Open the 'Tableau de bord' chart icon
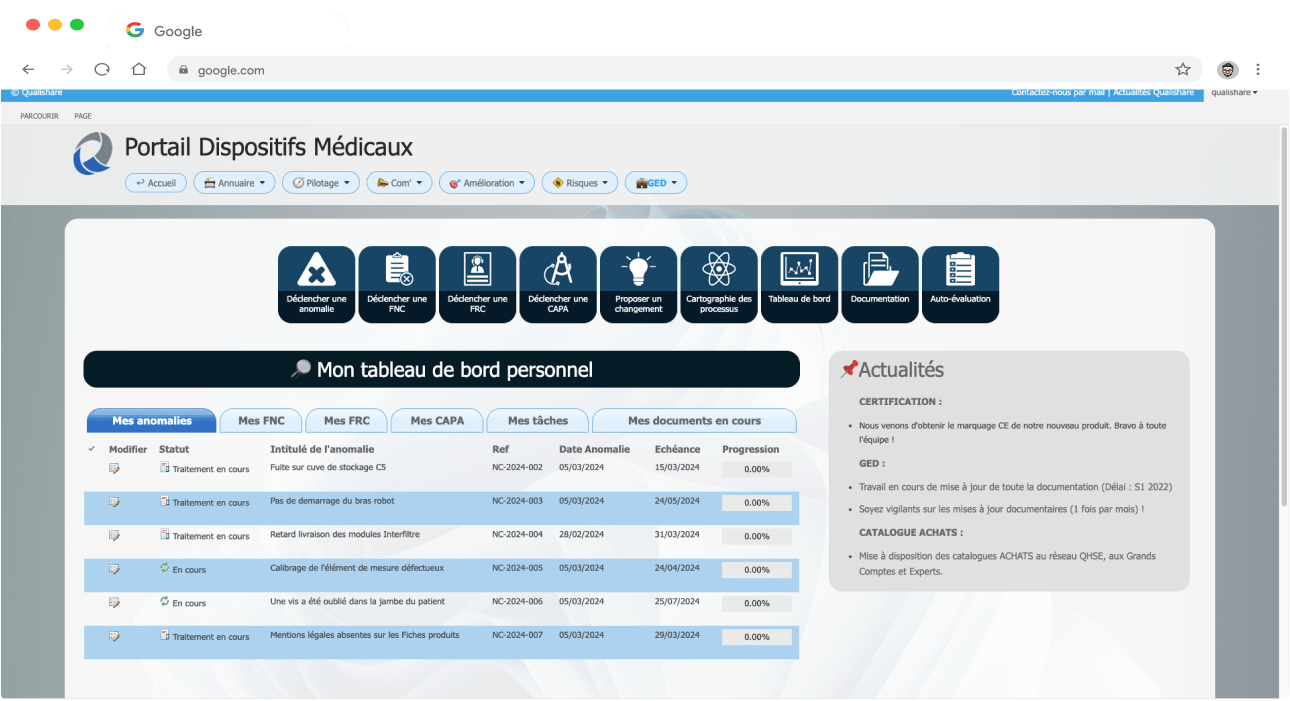This screenshot has width=1290, height=701. (799, 284)
